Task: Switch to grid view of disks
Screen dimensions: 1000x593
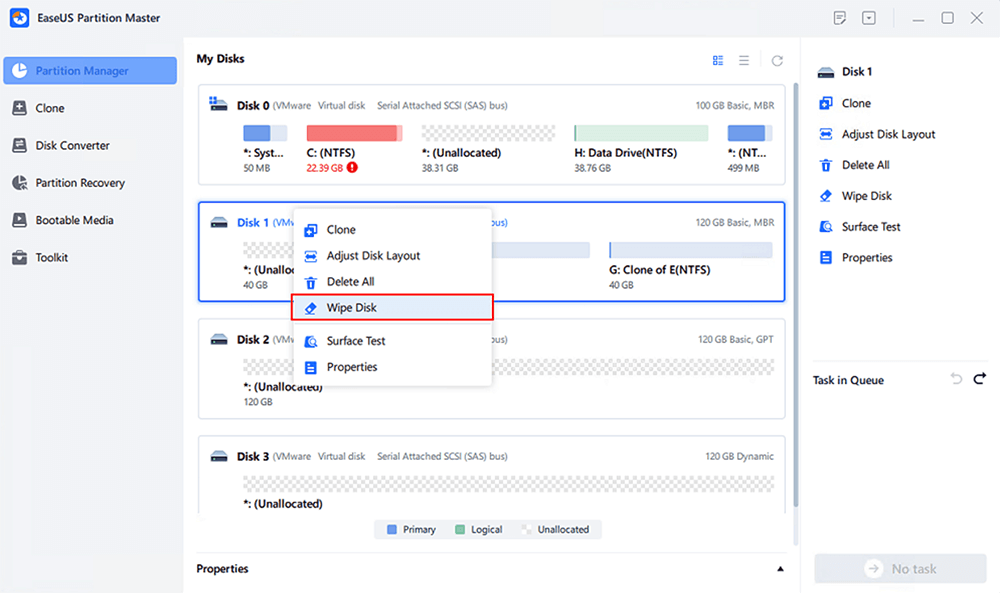Action: point(718,59)
